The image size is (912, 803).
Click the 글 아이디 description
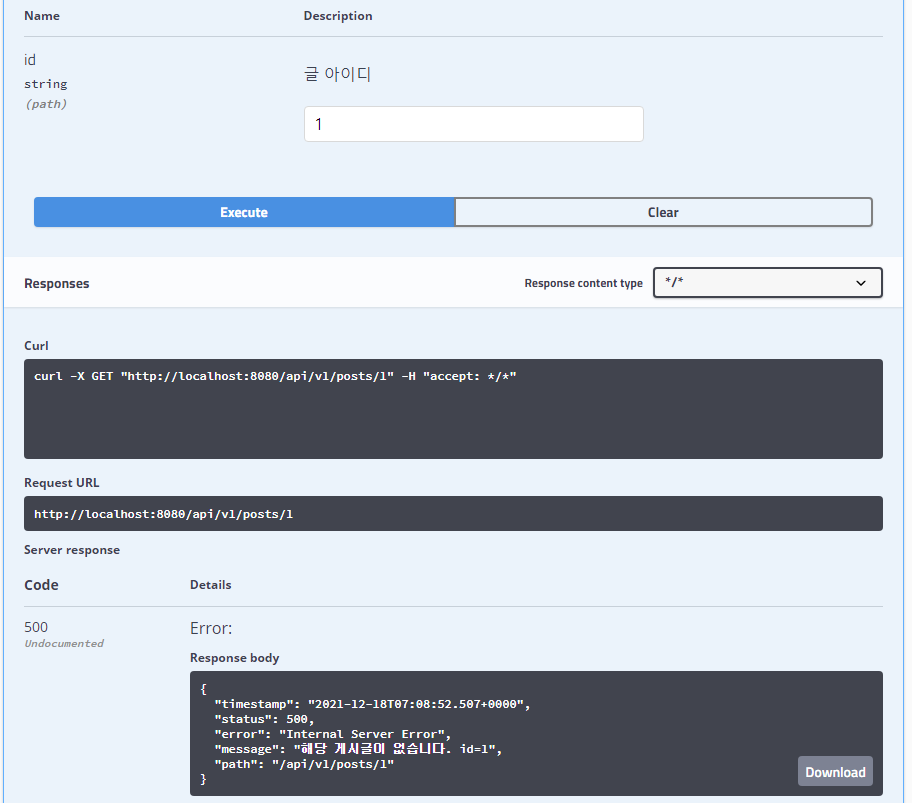click(337, 74)
